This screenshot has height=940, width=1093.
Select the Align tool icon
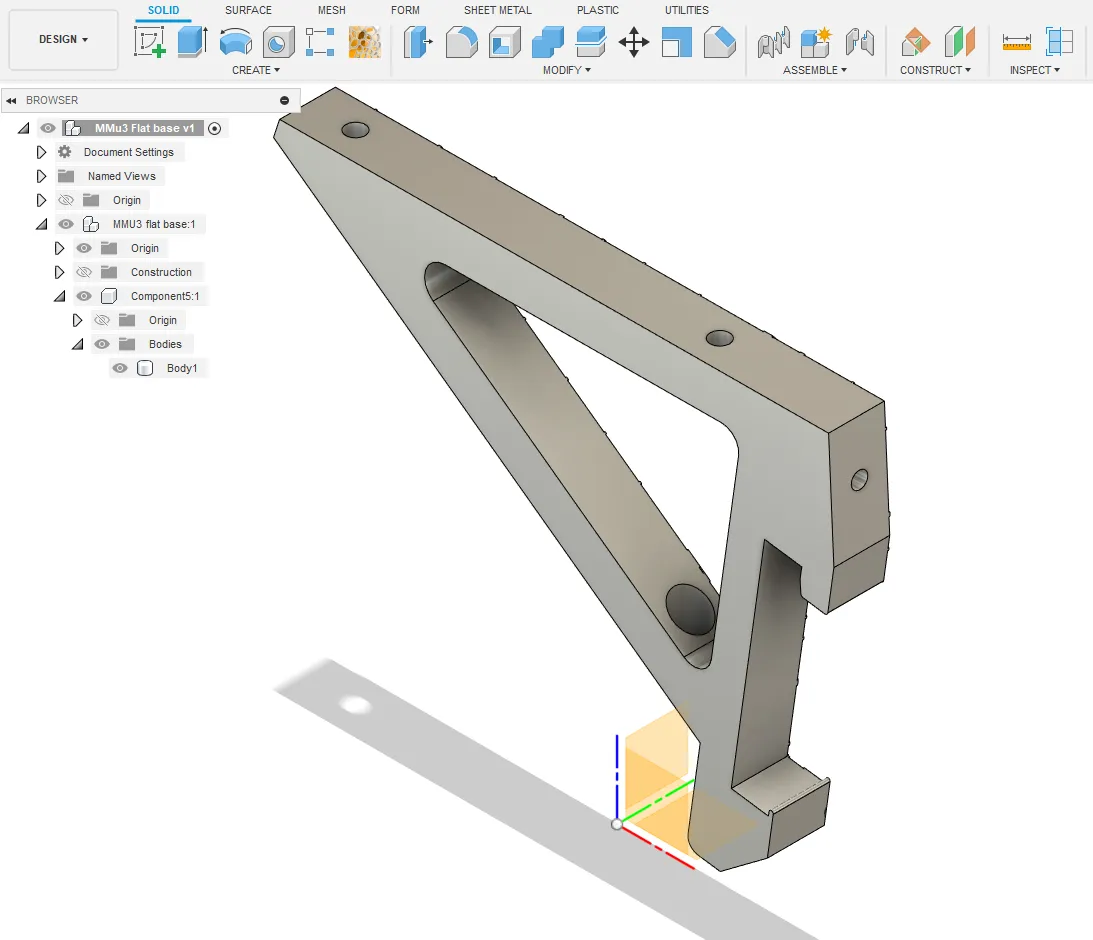point(677,42)
